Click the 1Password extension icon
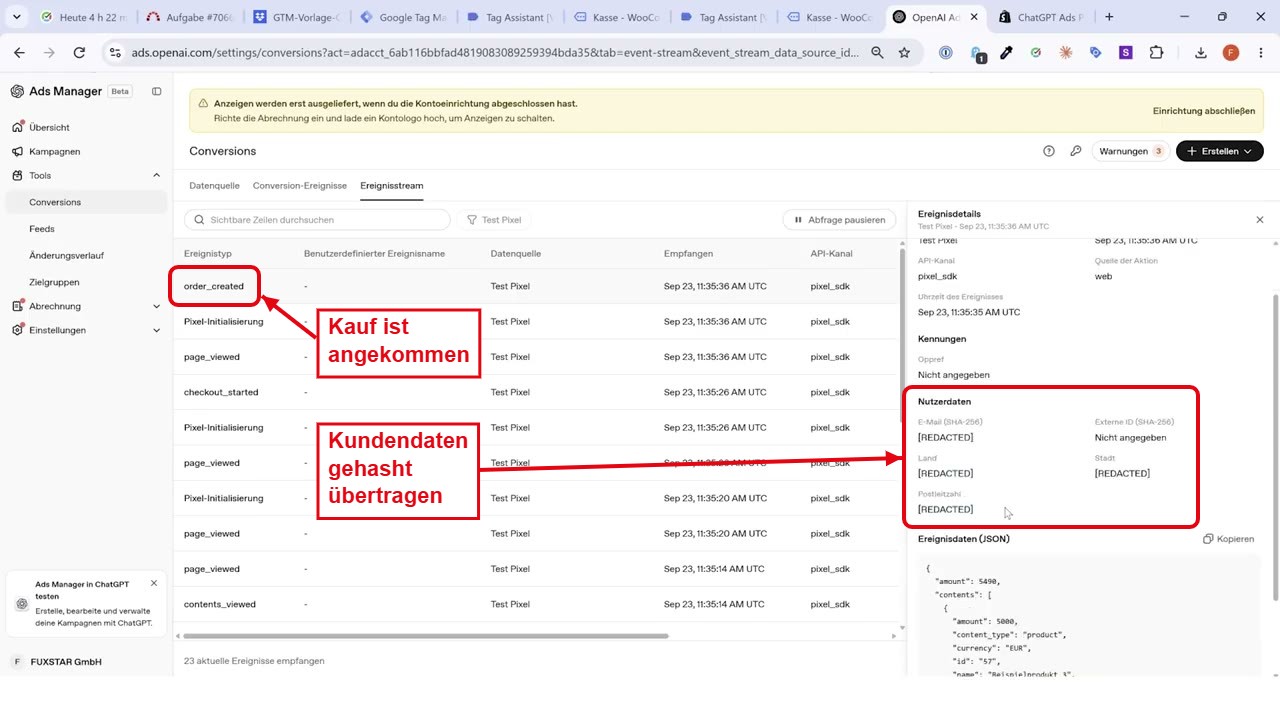 [946, 53]
